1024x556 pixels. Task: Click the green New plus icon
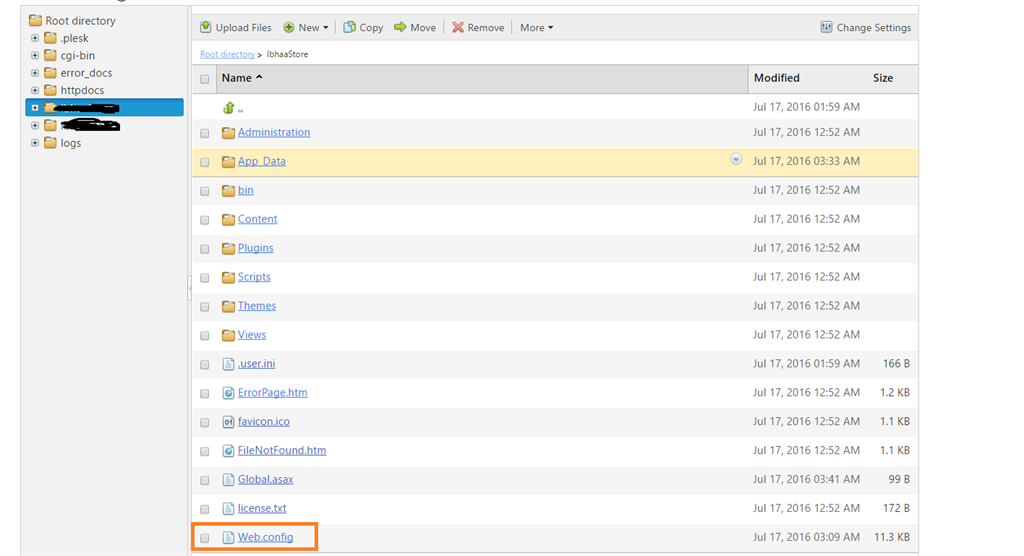(289, 27)
